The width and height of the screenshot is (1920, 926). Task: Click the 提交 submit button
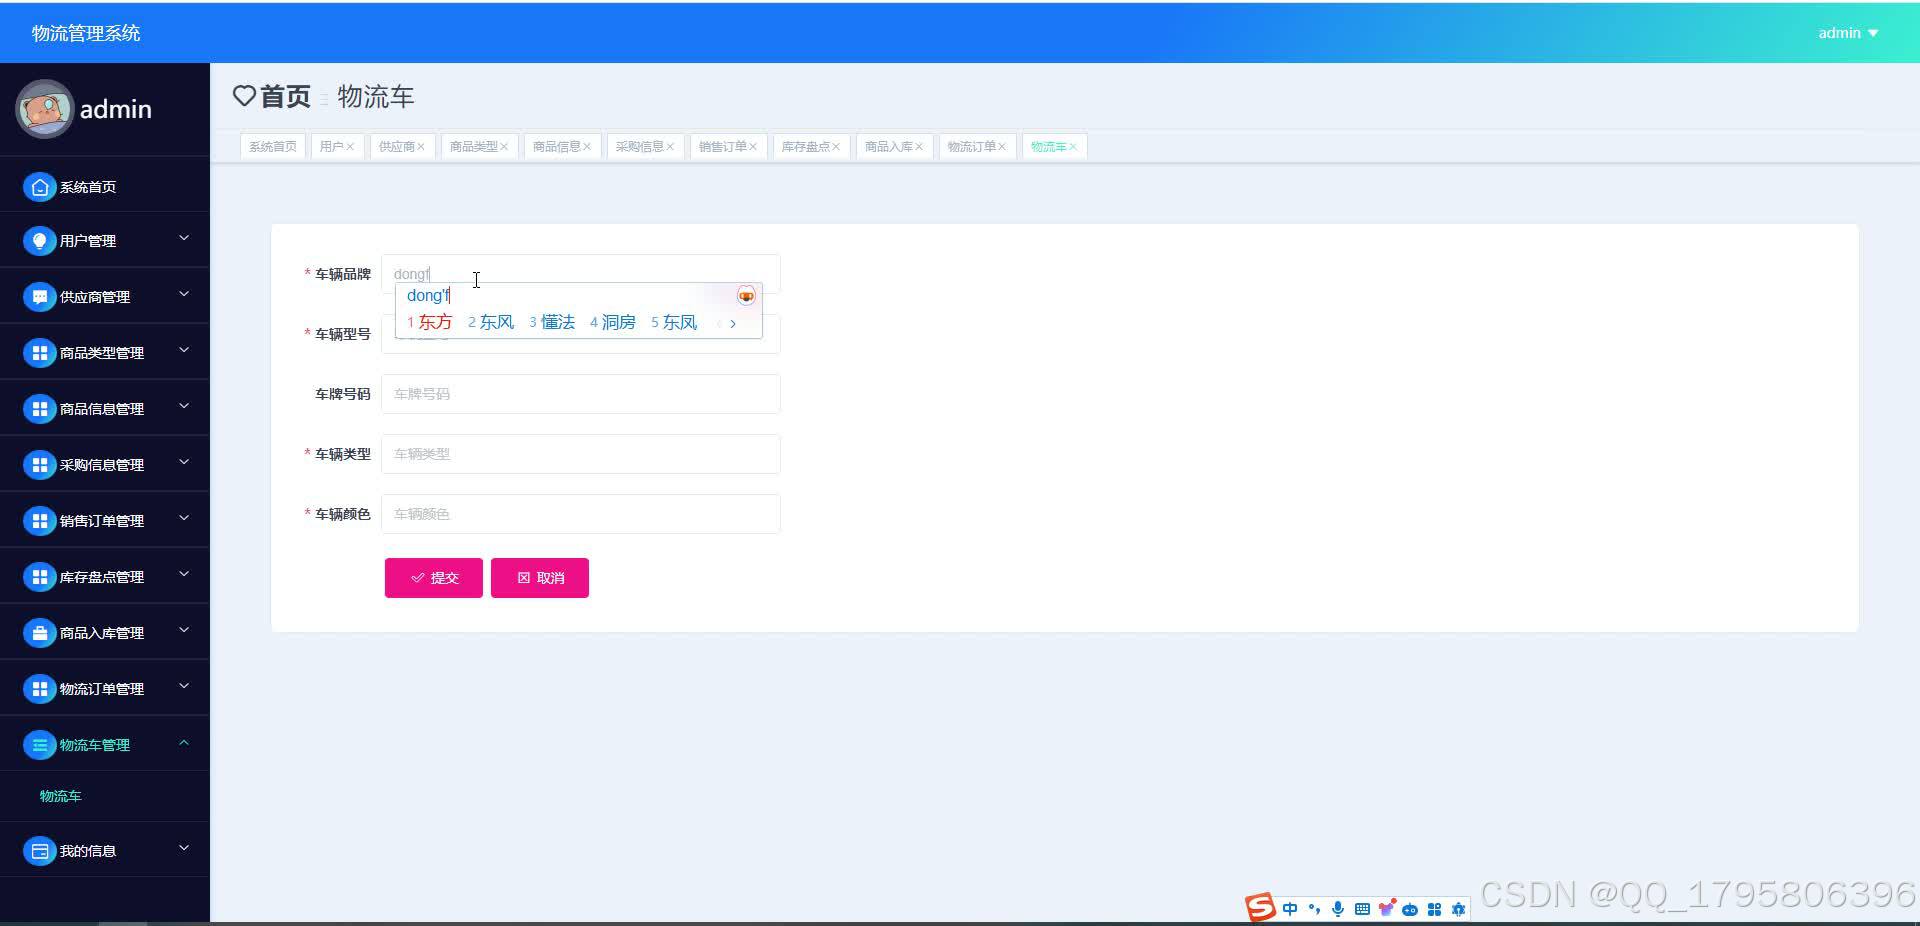(434, 578)
